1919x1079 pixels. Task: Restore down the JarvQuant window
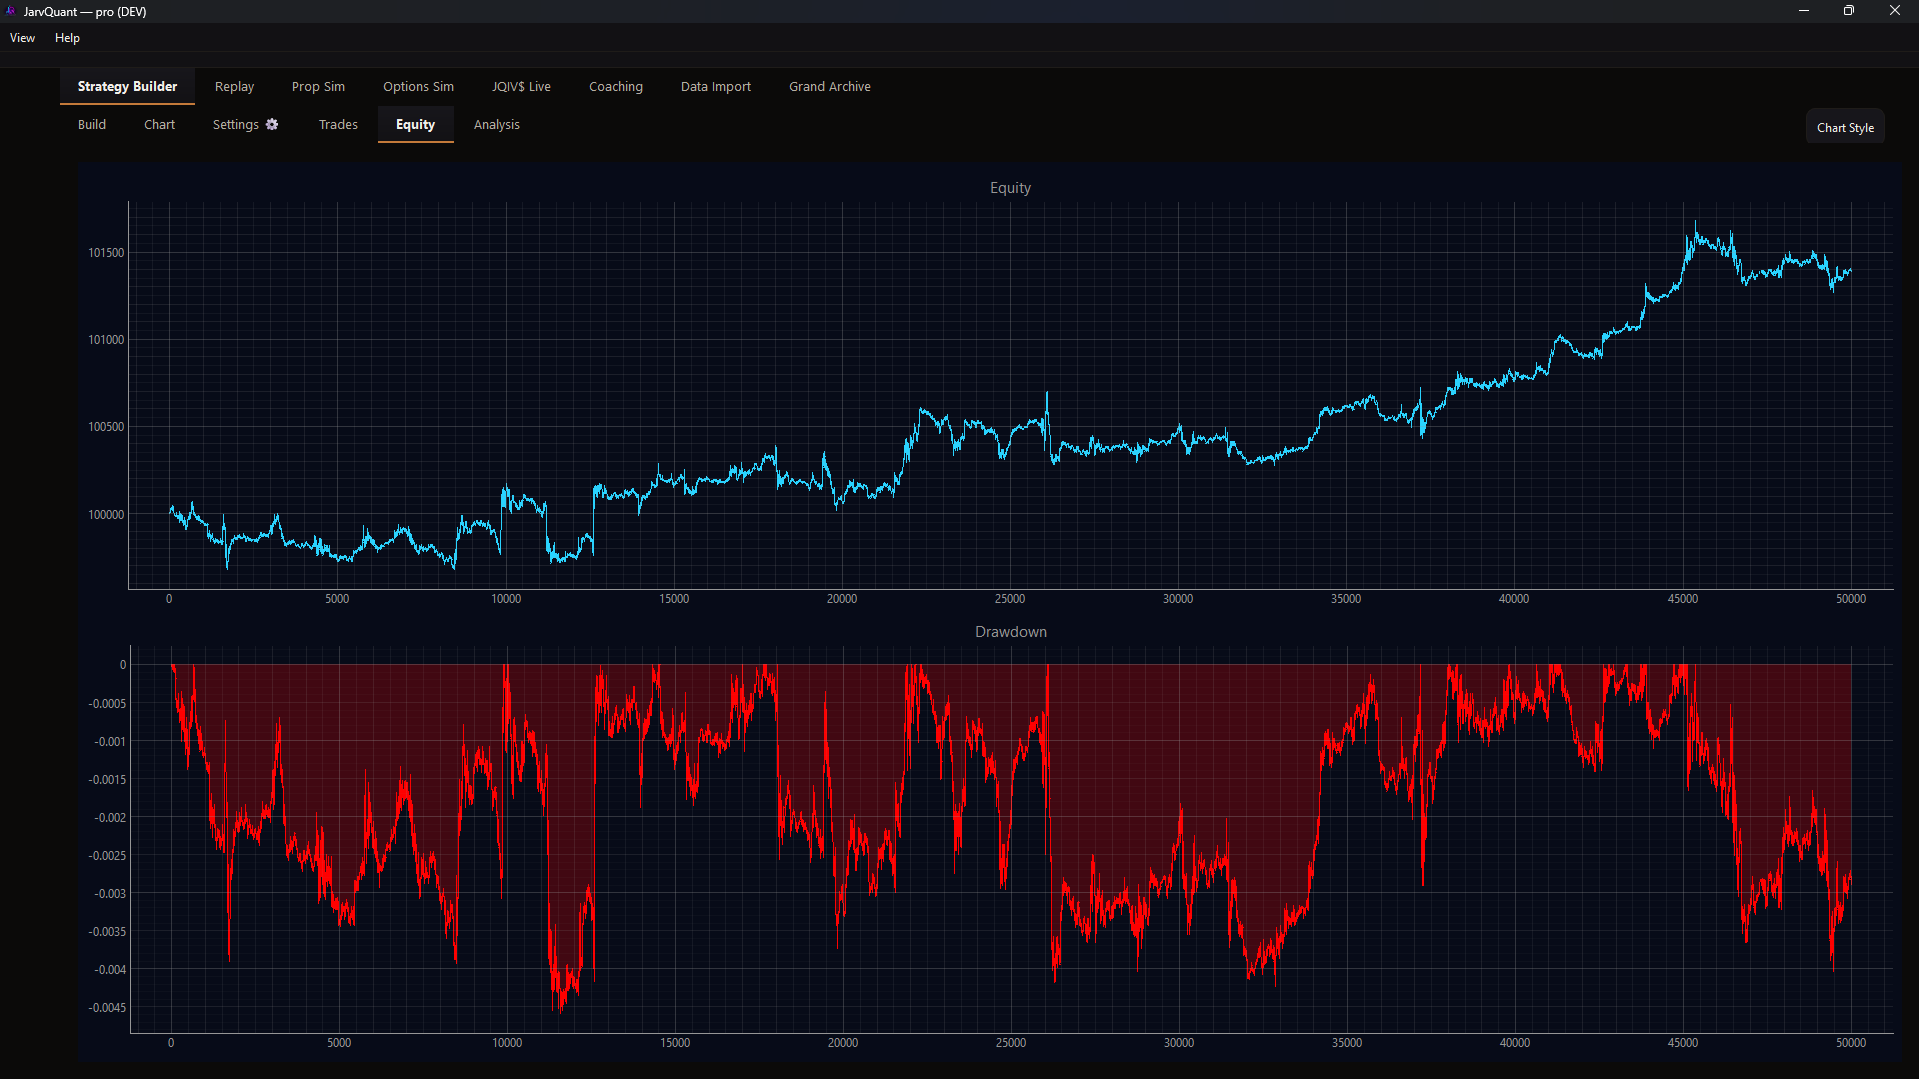pos(1849,11)
